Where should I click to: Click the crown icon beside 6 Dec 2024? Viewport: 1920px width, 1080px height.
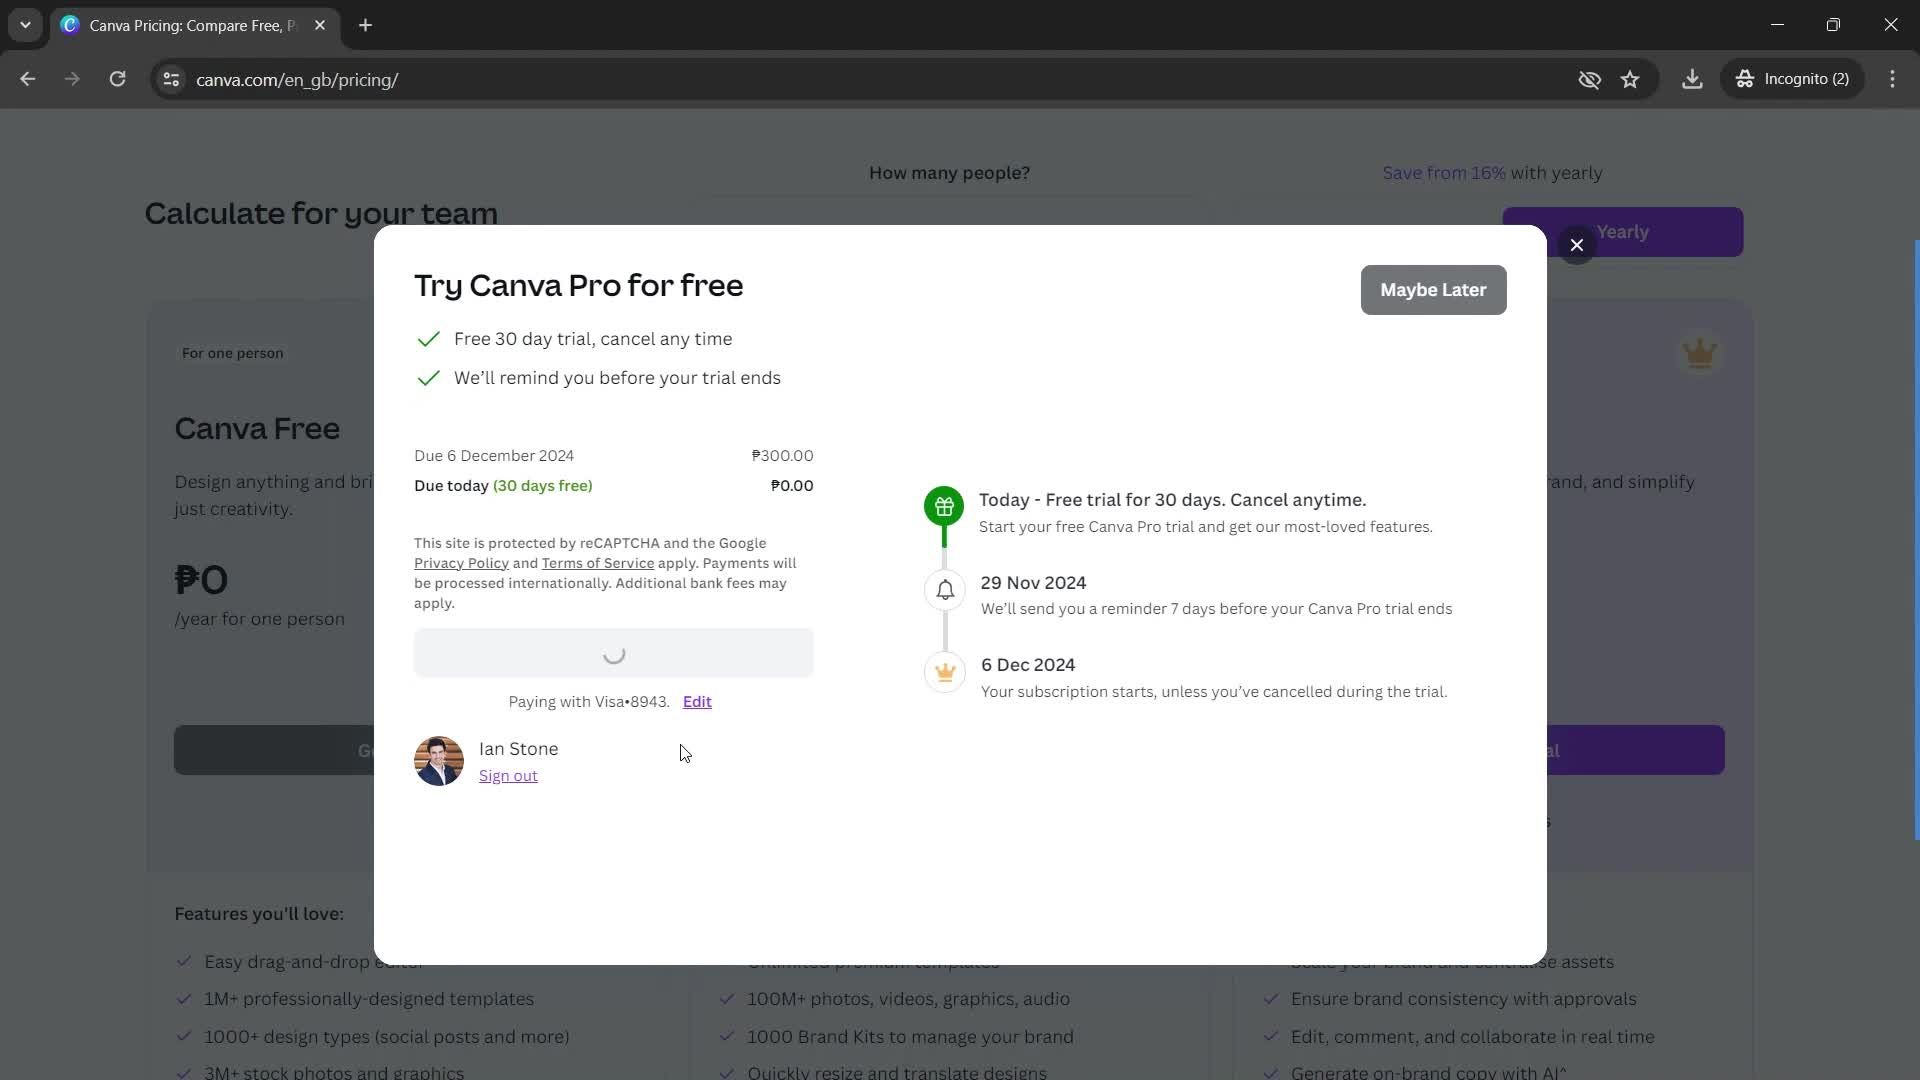945,672
